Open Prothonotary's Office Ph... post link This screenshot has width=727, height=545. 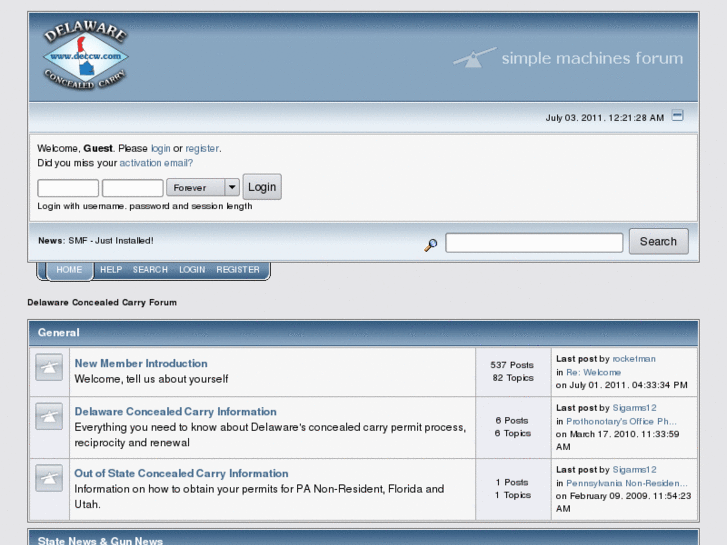pos(621,421)
